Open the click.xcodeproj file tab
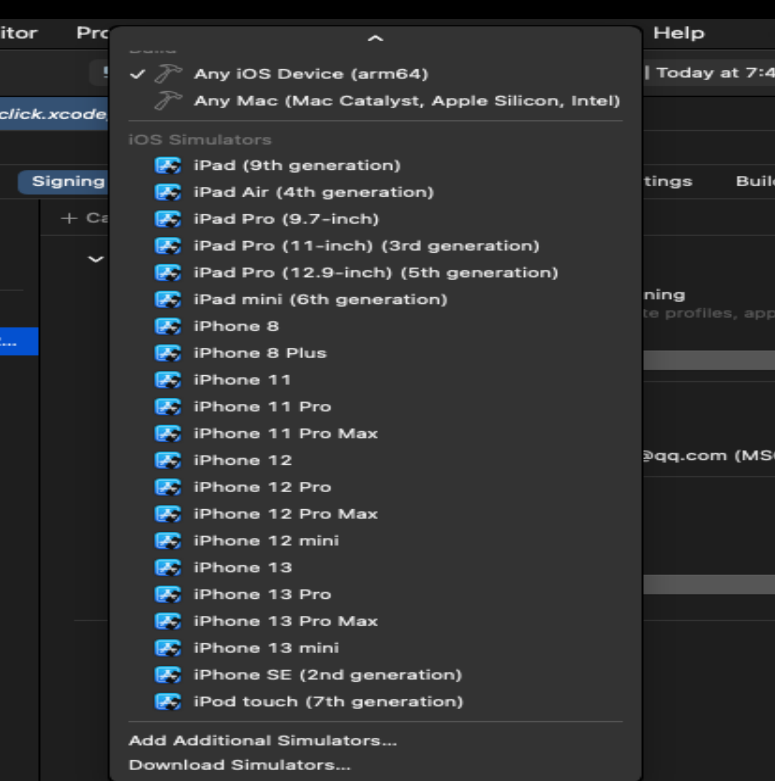775x781 pixels. pos(54,114)
